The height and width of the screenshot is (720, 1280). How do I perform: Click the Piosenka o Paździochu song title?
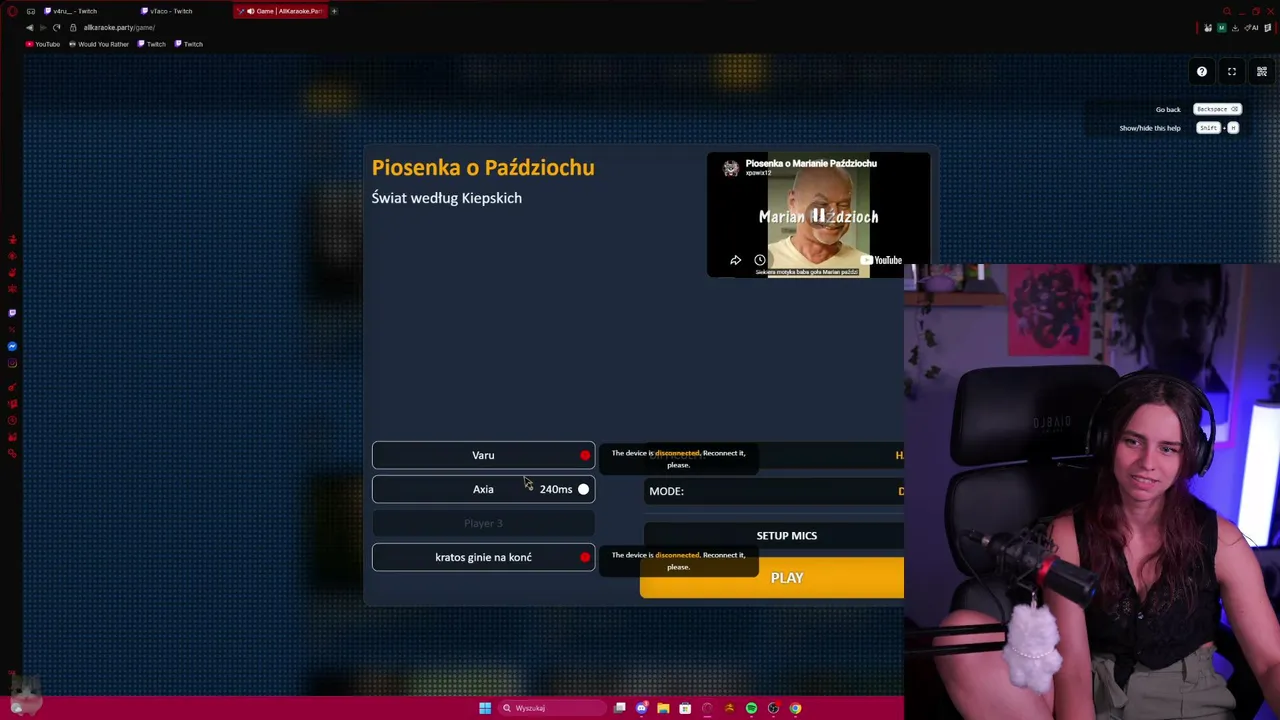click(483, 167)
